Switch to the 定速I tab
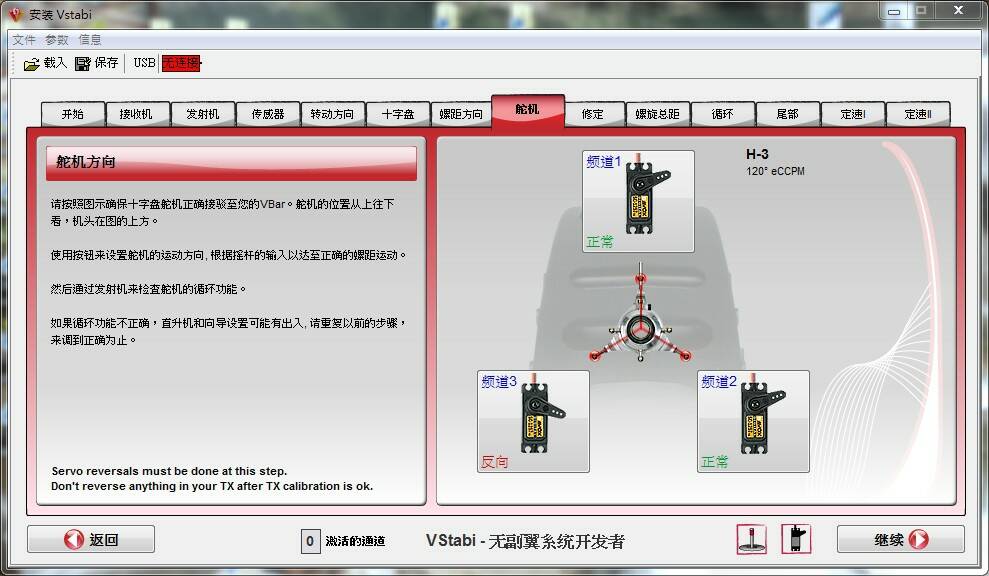 point(853,114)
